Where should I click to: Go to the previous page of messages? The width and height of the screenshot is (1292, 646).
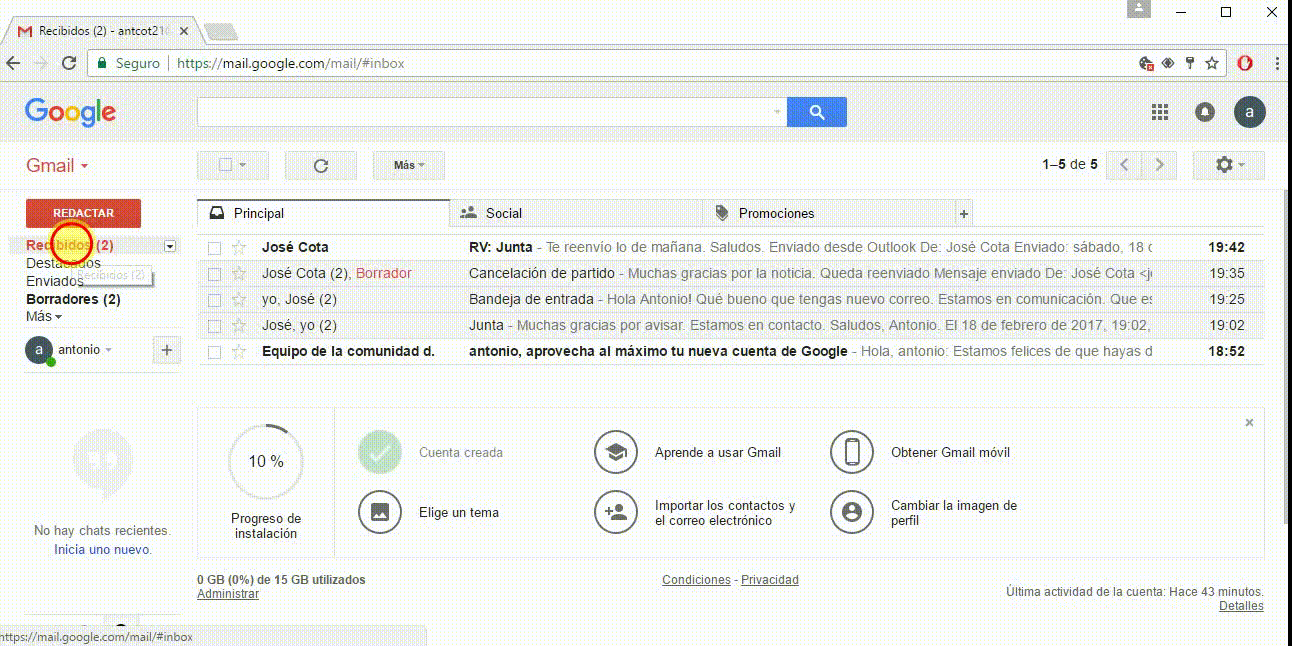coord(1125,165)
